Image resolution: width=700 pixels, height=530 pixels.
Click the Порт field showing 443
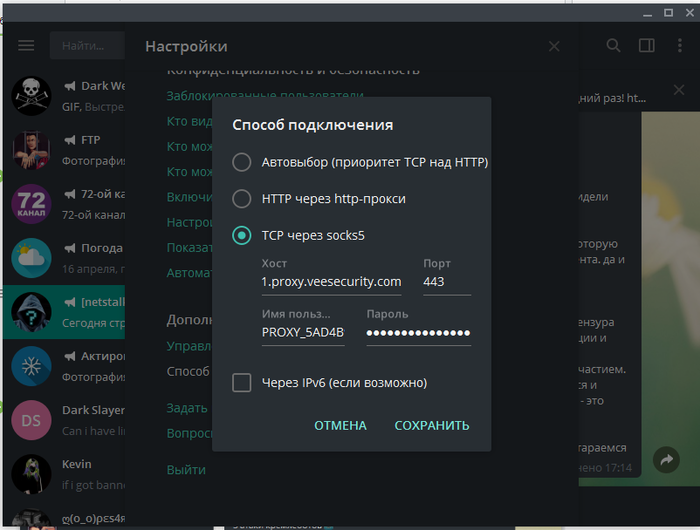[446, 282]
